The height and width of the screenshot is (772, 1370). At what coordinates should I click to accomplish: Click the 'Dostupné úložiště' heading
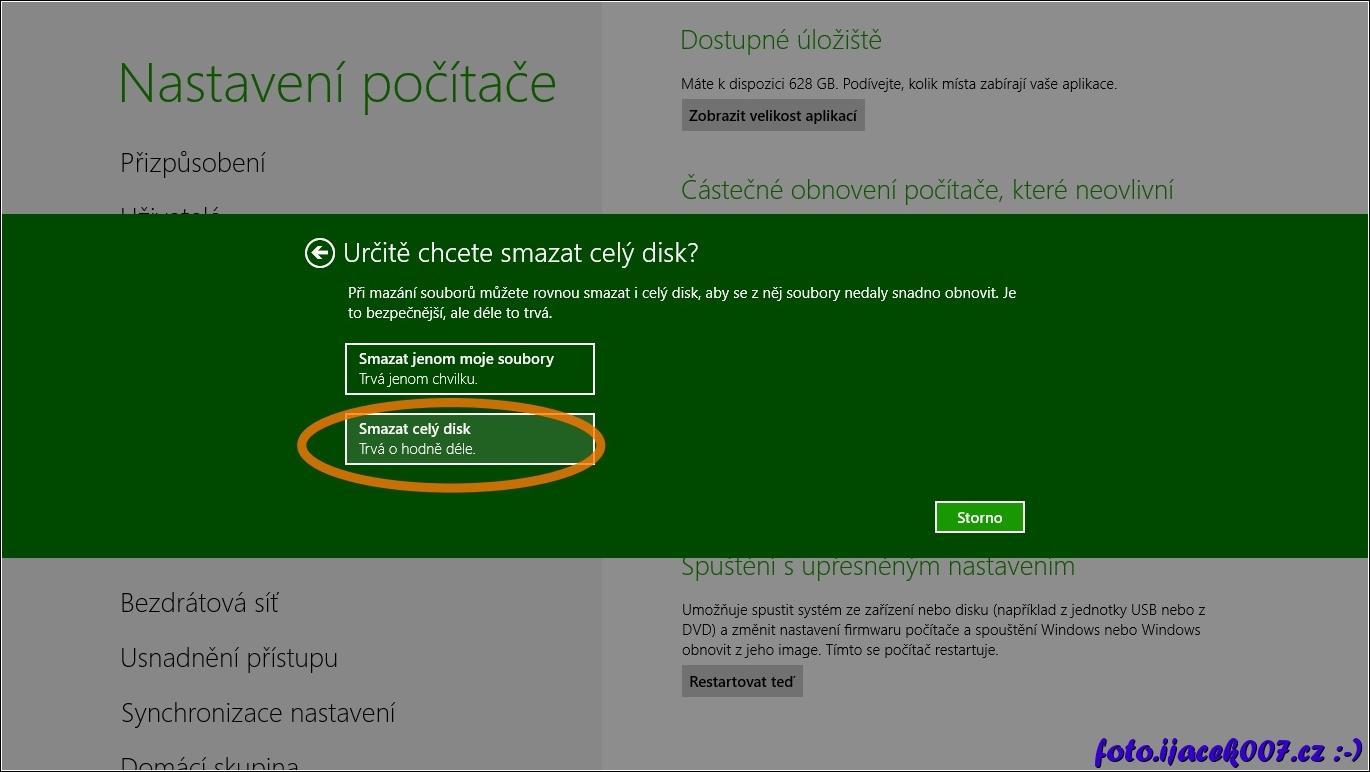point(780,41)
